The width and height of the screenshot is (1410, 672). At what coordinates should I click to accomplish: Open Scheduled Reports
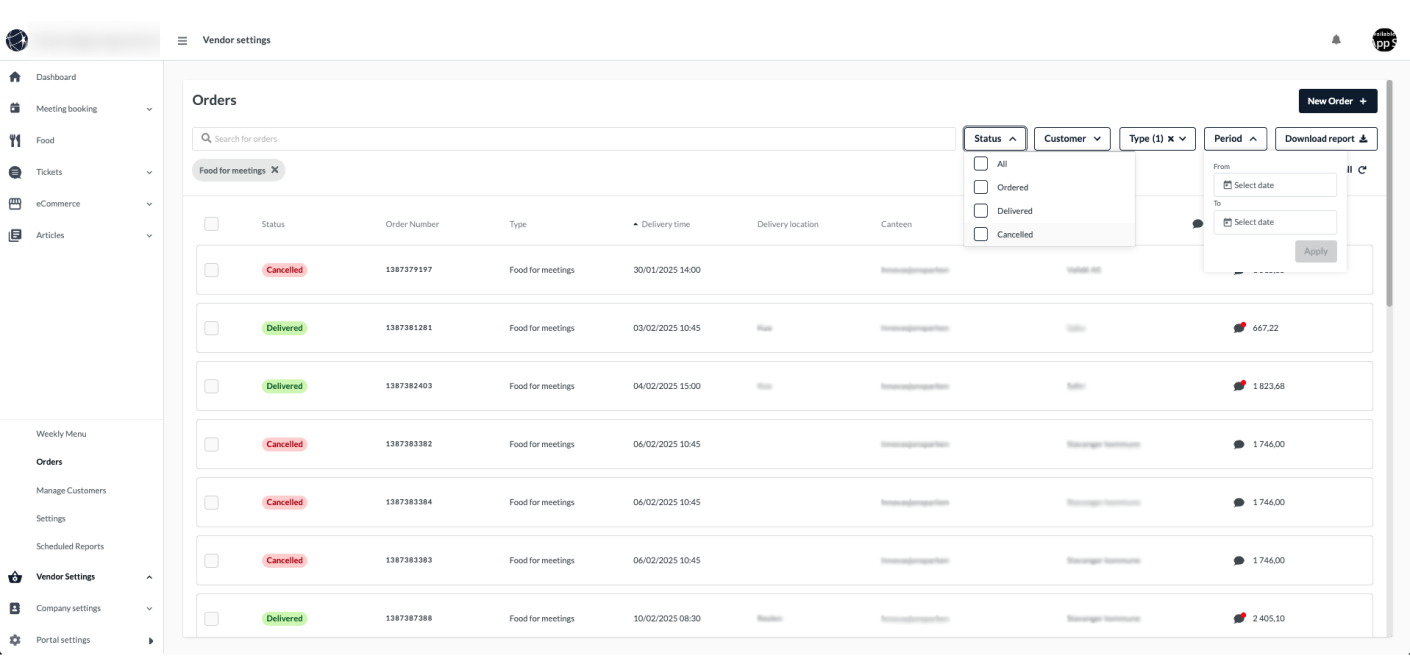pos(70,546)
